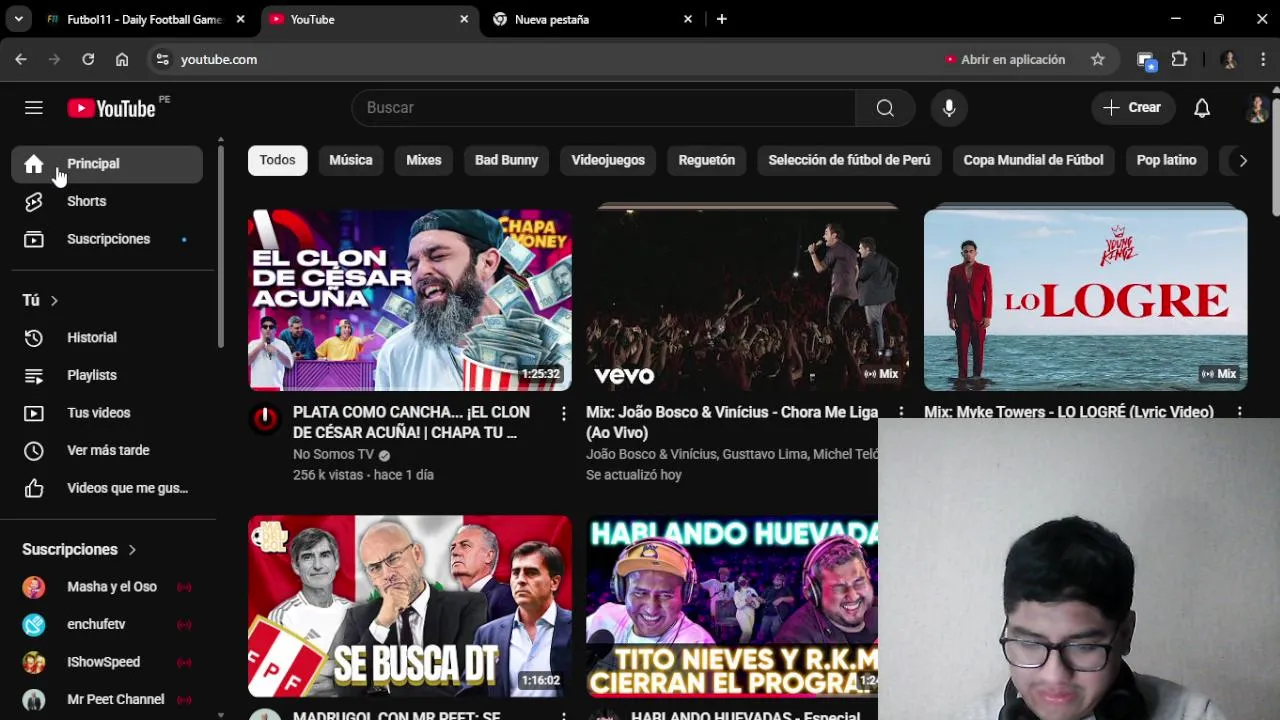Open Ver más tarde list
The image size is (1280, 720).
point(107,450)
